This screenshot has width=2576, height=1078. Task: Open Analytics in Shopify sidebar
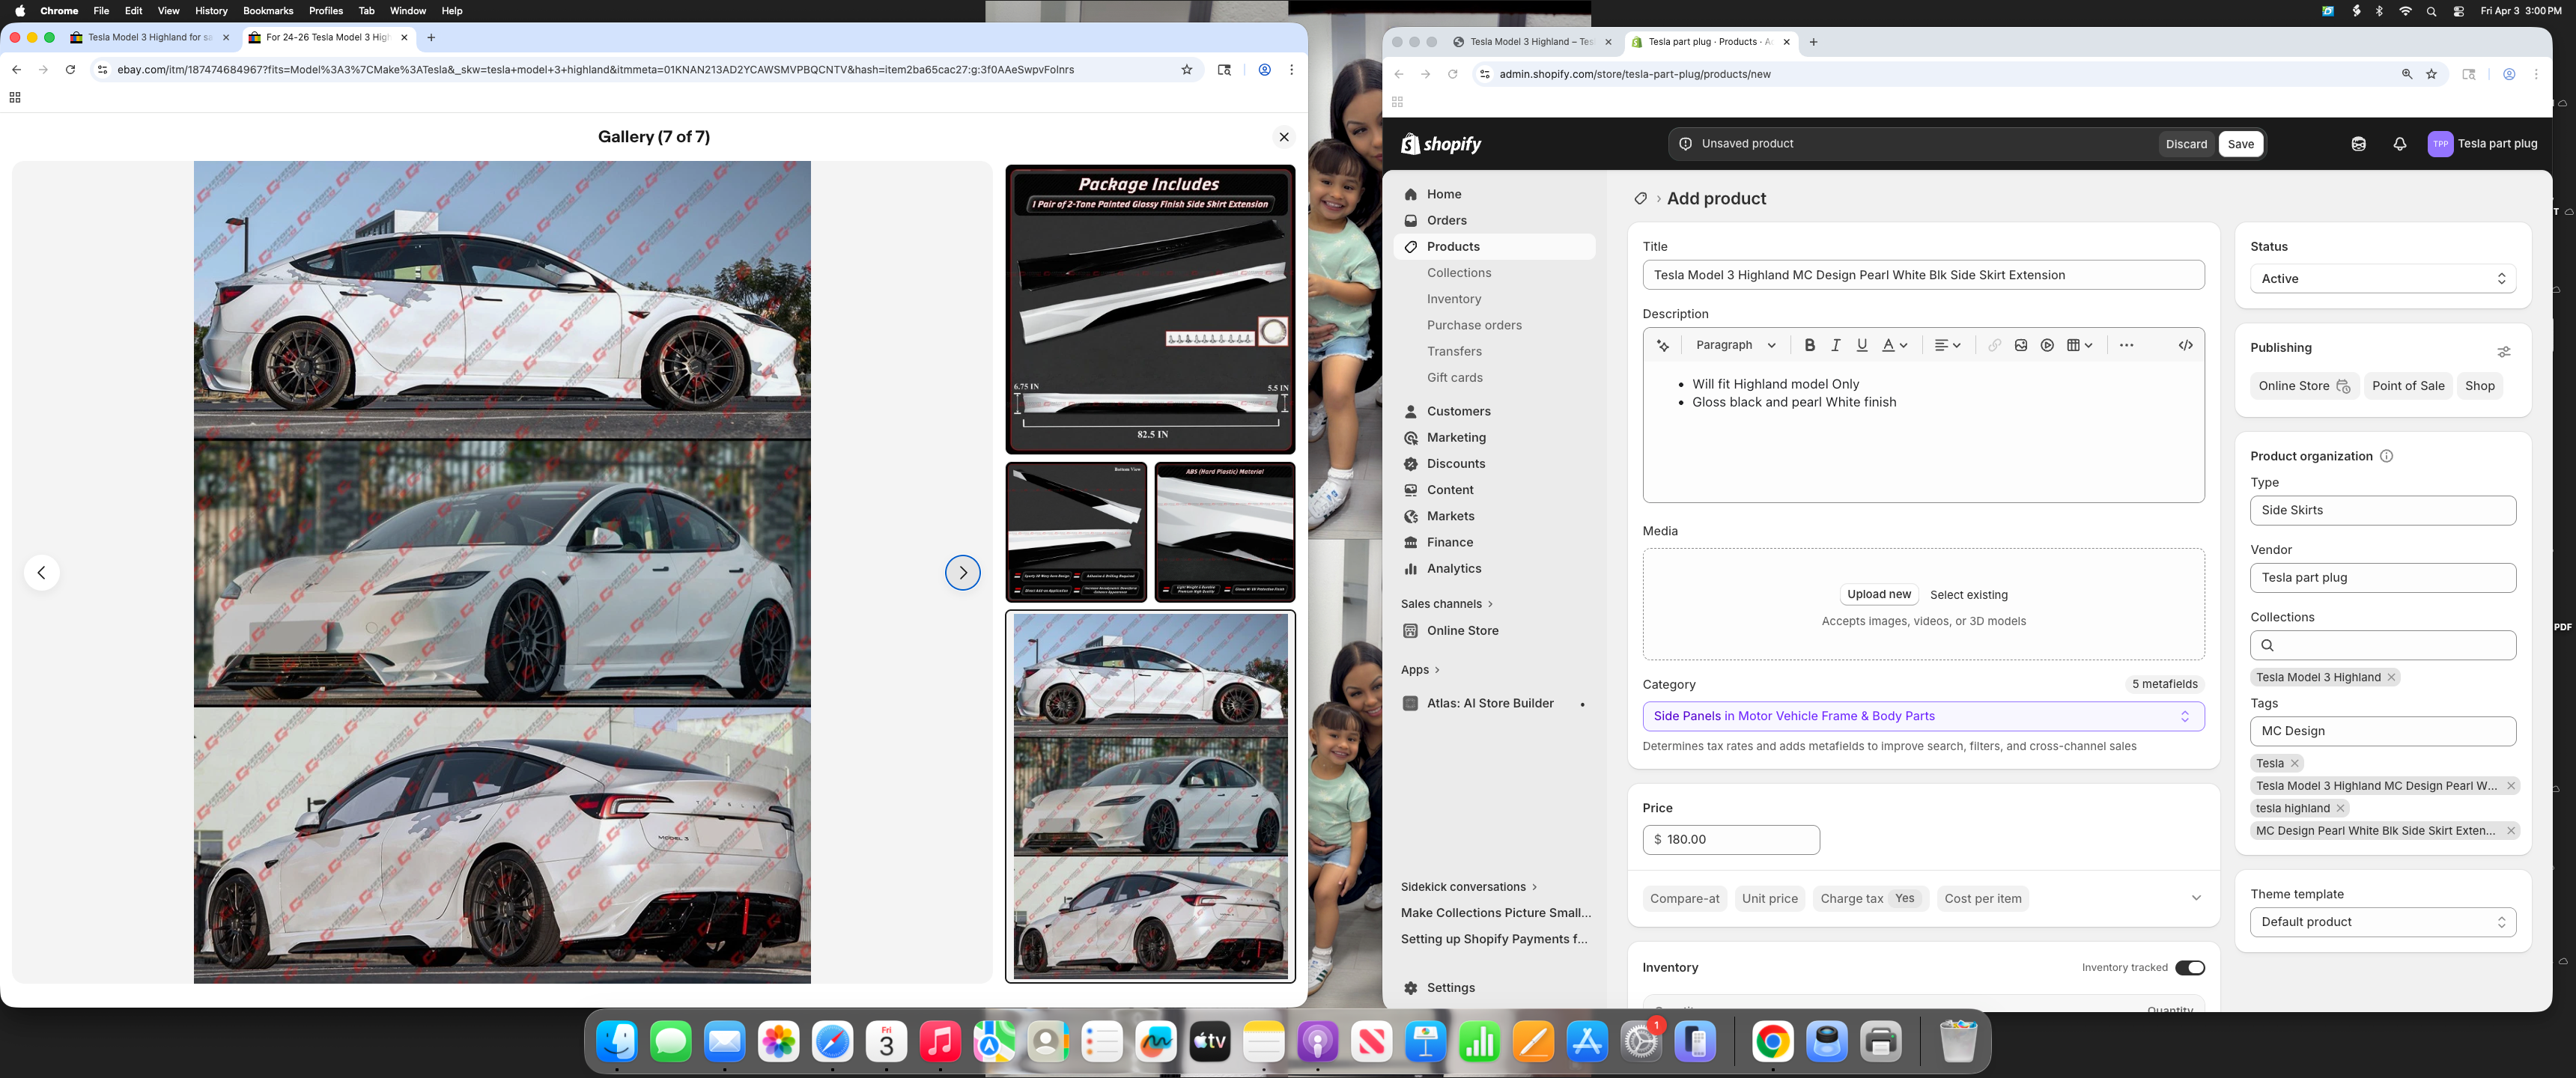pyautogui.click(x=1454, y=569)
